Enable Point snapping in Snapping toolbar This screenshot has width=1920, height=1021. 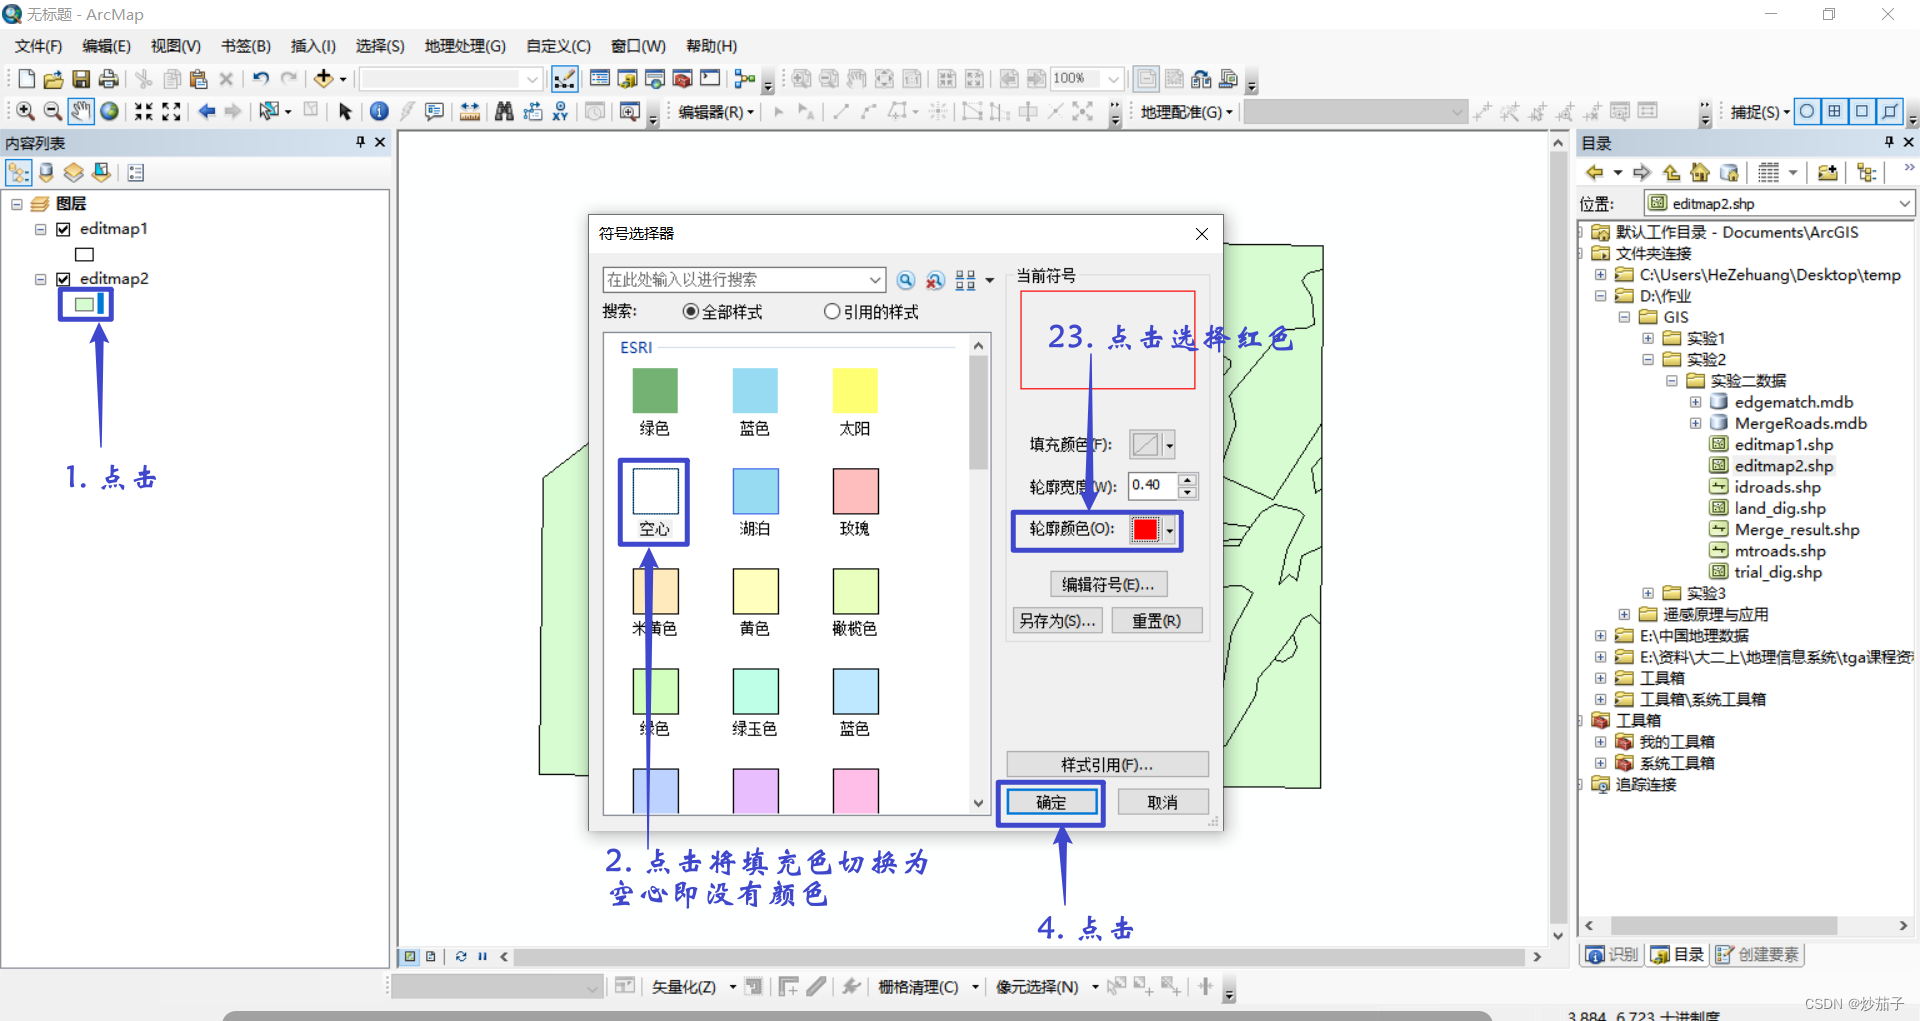click(x=1807, y=111)
